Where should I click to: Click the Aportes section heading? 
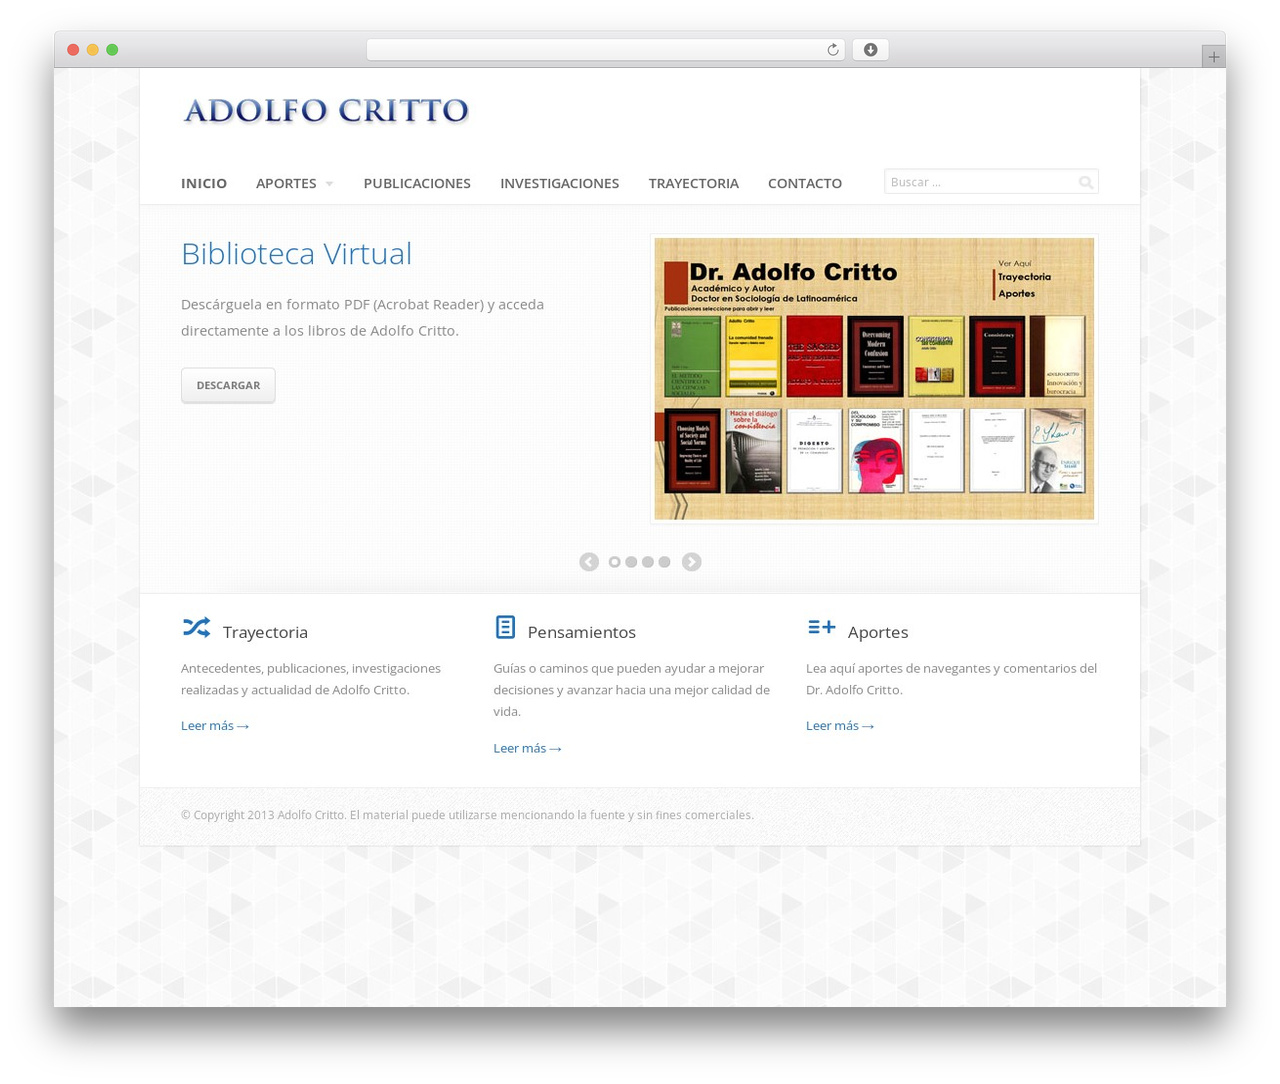[878, 632]
